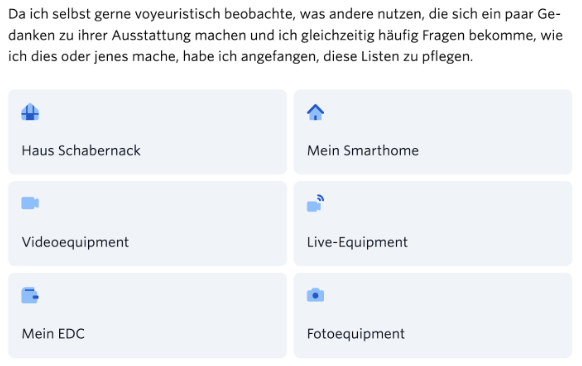Open the Haus Schabernack text link
Viewport: 582px width, 366px height.
(x=81, y=151)
